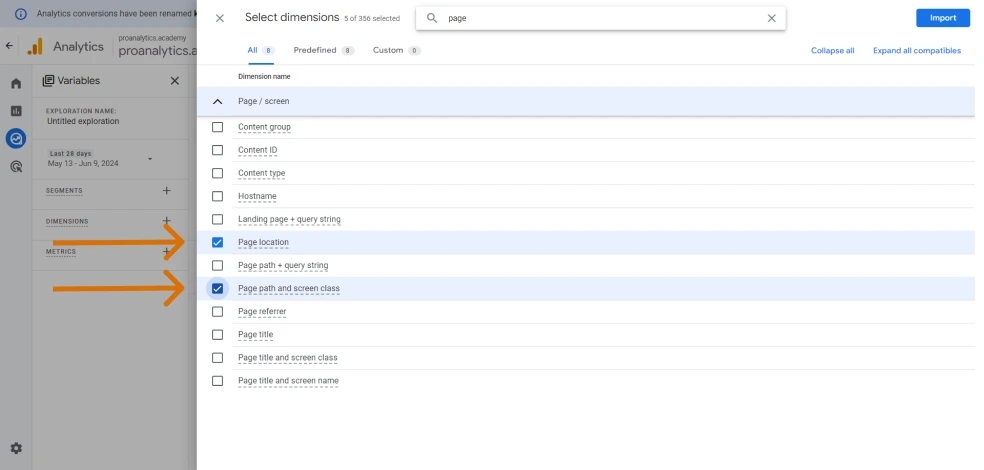Click the Page title dimension name

click(255, 334)
